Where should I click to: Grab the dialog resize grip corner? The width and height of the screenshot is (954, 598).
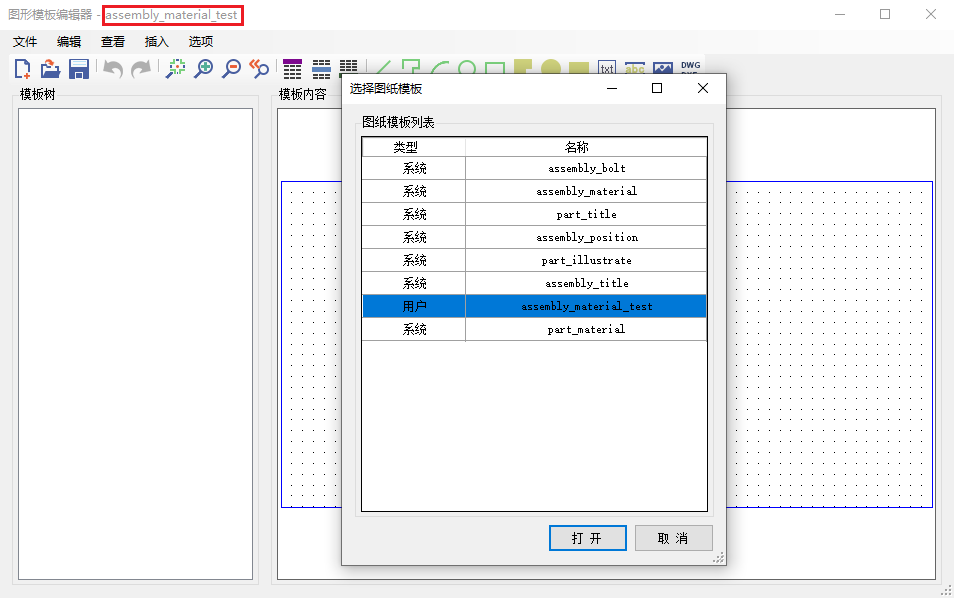[x=719, y=558]
